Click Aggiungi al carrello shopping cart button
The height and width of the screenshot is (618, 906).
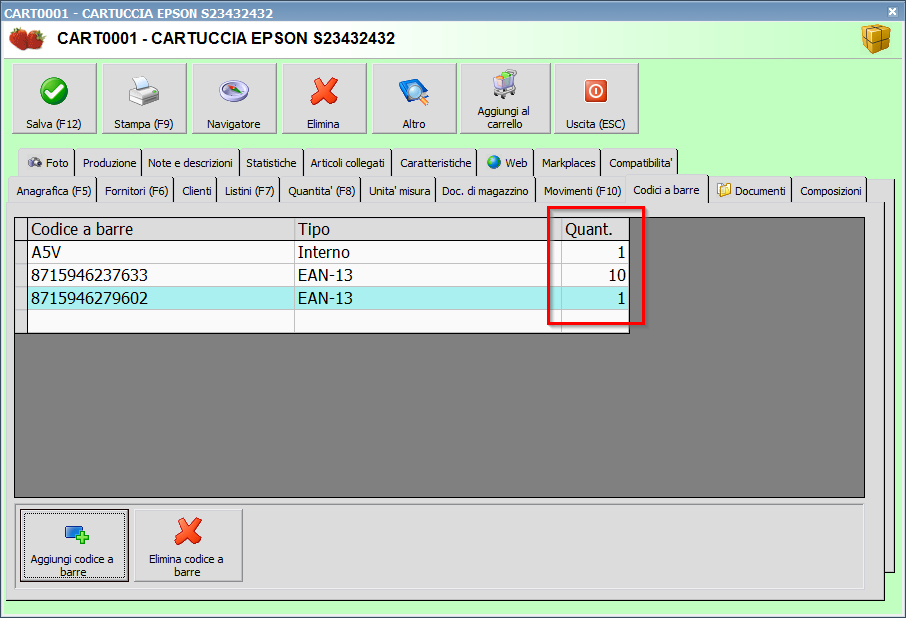point(505,98)
